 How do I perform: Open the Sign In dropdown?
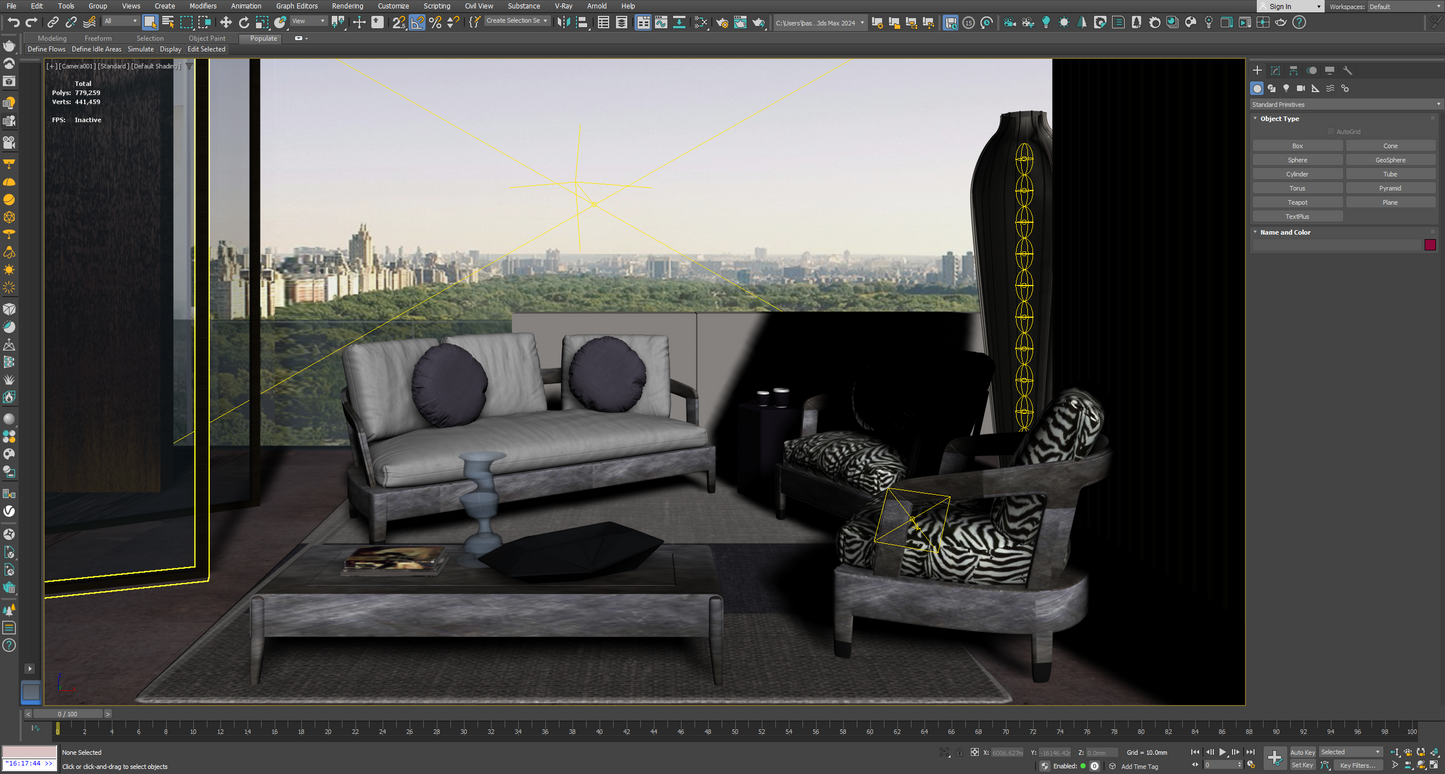[x=1291, y=6]
